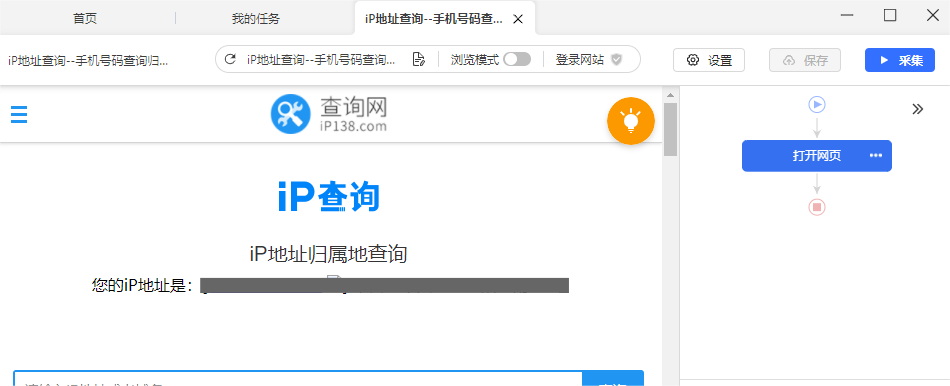950x386 pixels.
Task: Click the shield icon beside 登录网站
Action: point(617,59)
